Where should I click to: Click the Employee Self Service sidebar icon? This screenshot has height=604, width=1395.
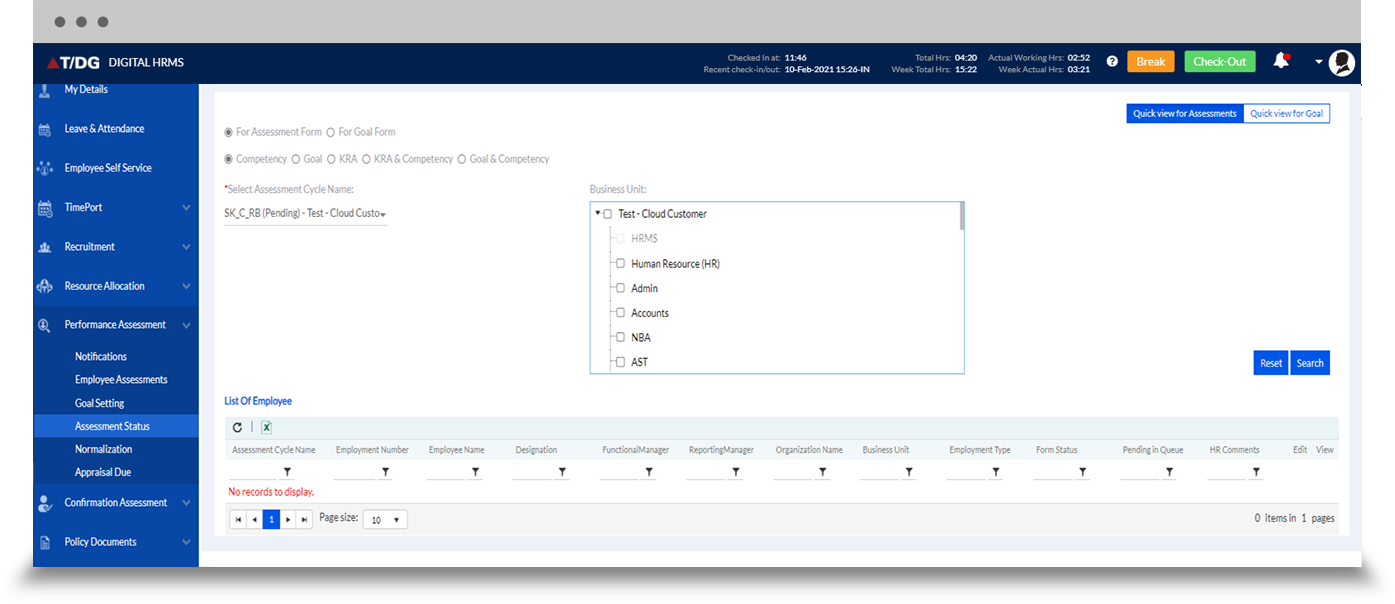coord(44,168)
